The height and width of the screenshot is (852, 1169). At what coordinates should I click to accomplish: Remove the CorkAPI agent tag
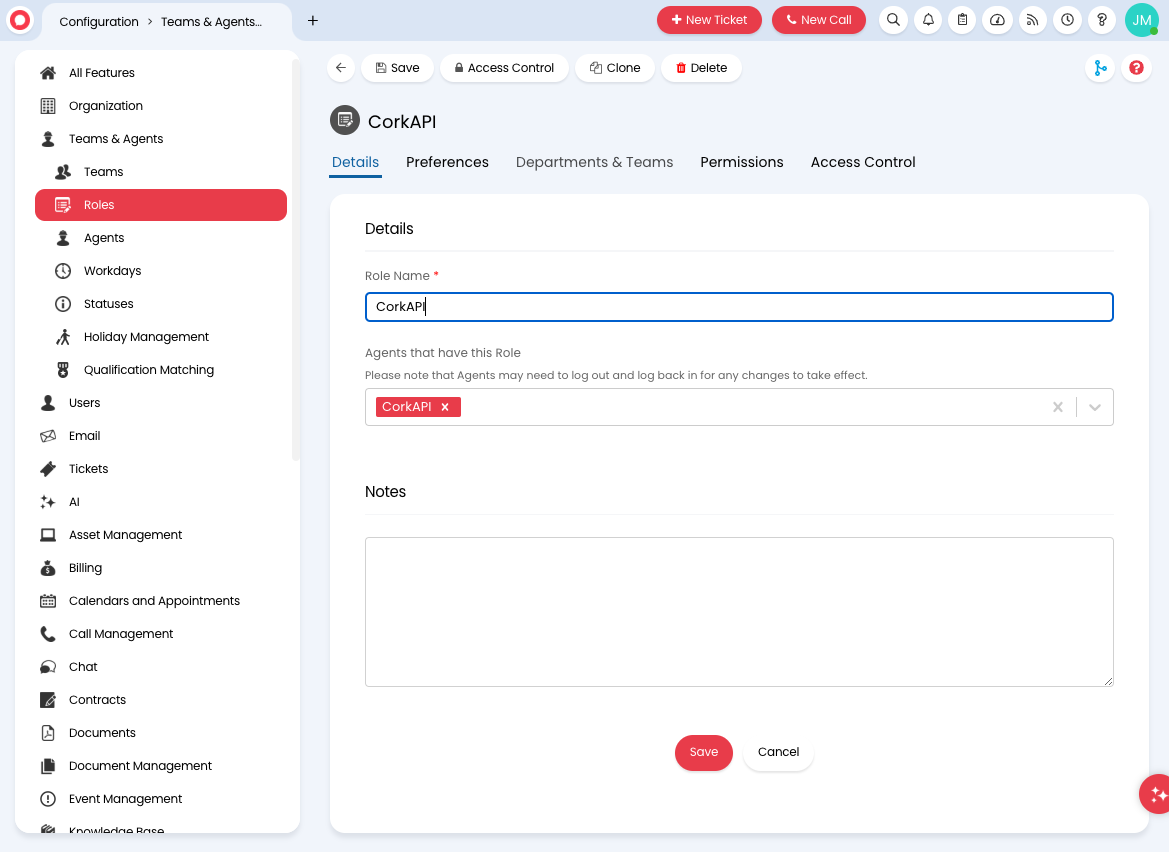(x=445, y=407)
